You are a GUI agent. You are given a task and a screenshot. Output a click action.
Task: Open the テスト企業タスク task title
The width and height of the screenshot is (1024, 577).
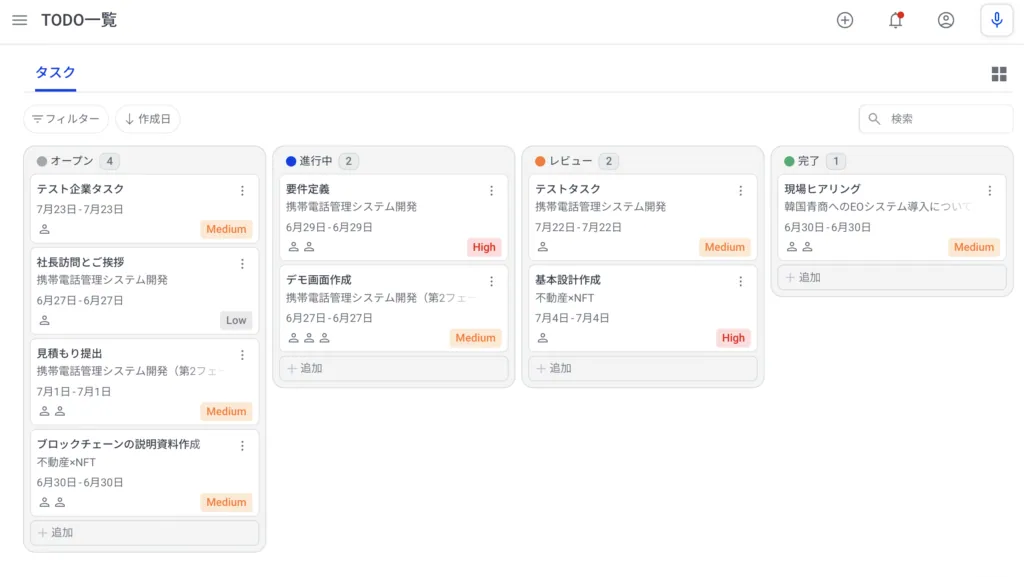[80, 189]
